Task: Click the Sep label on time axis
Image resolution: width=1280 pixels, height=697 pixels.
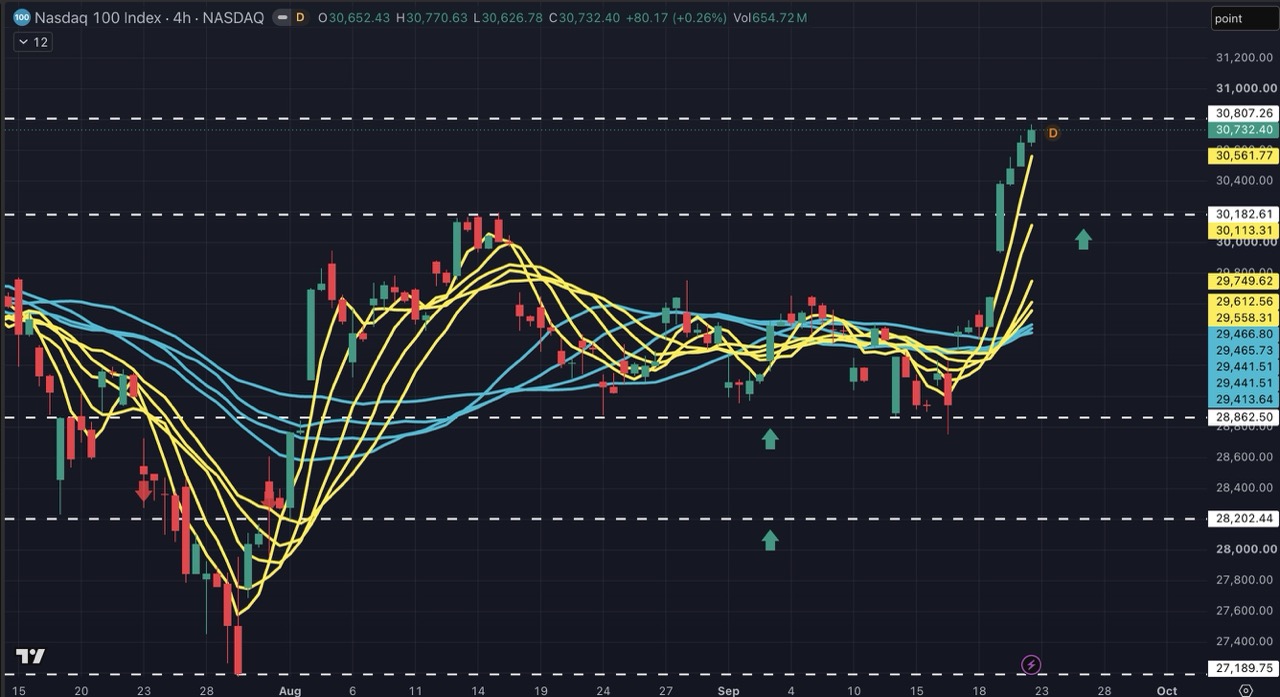Action: [x=728, y=690]
